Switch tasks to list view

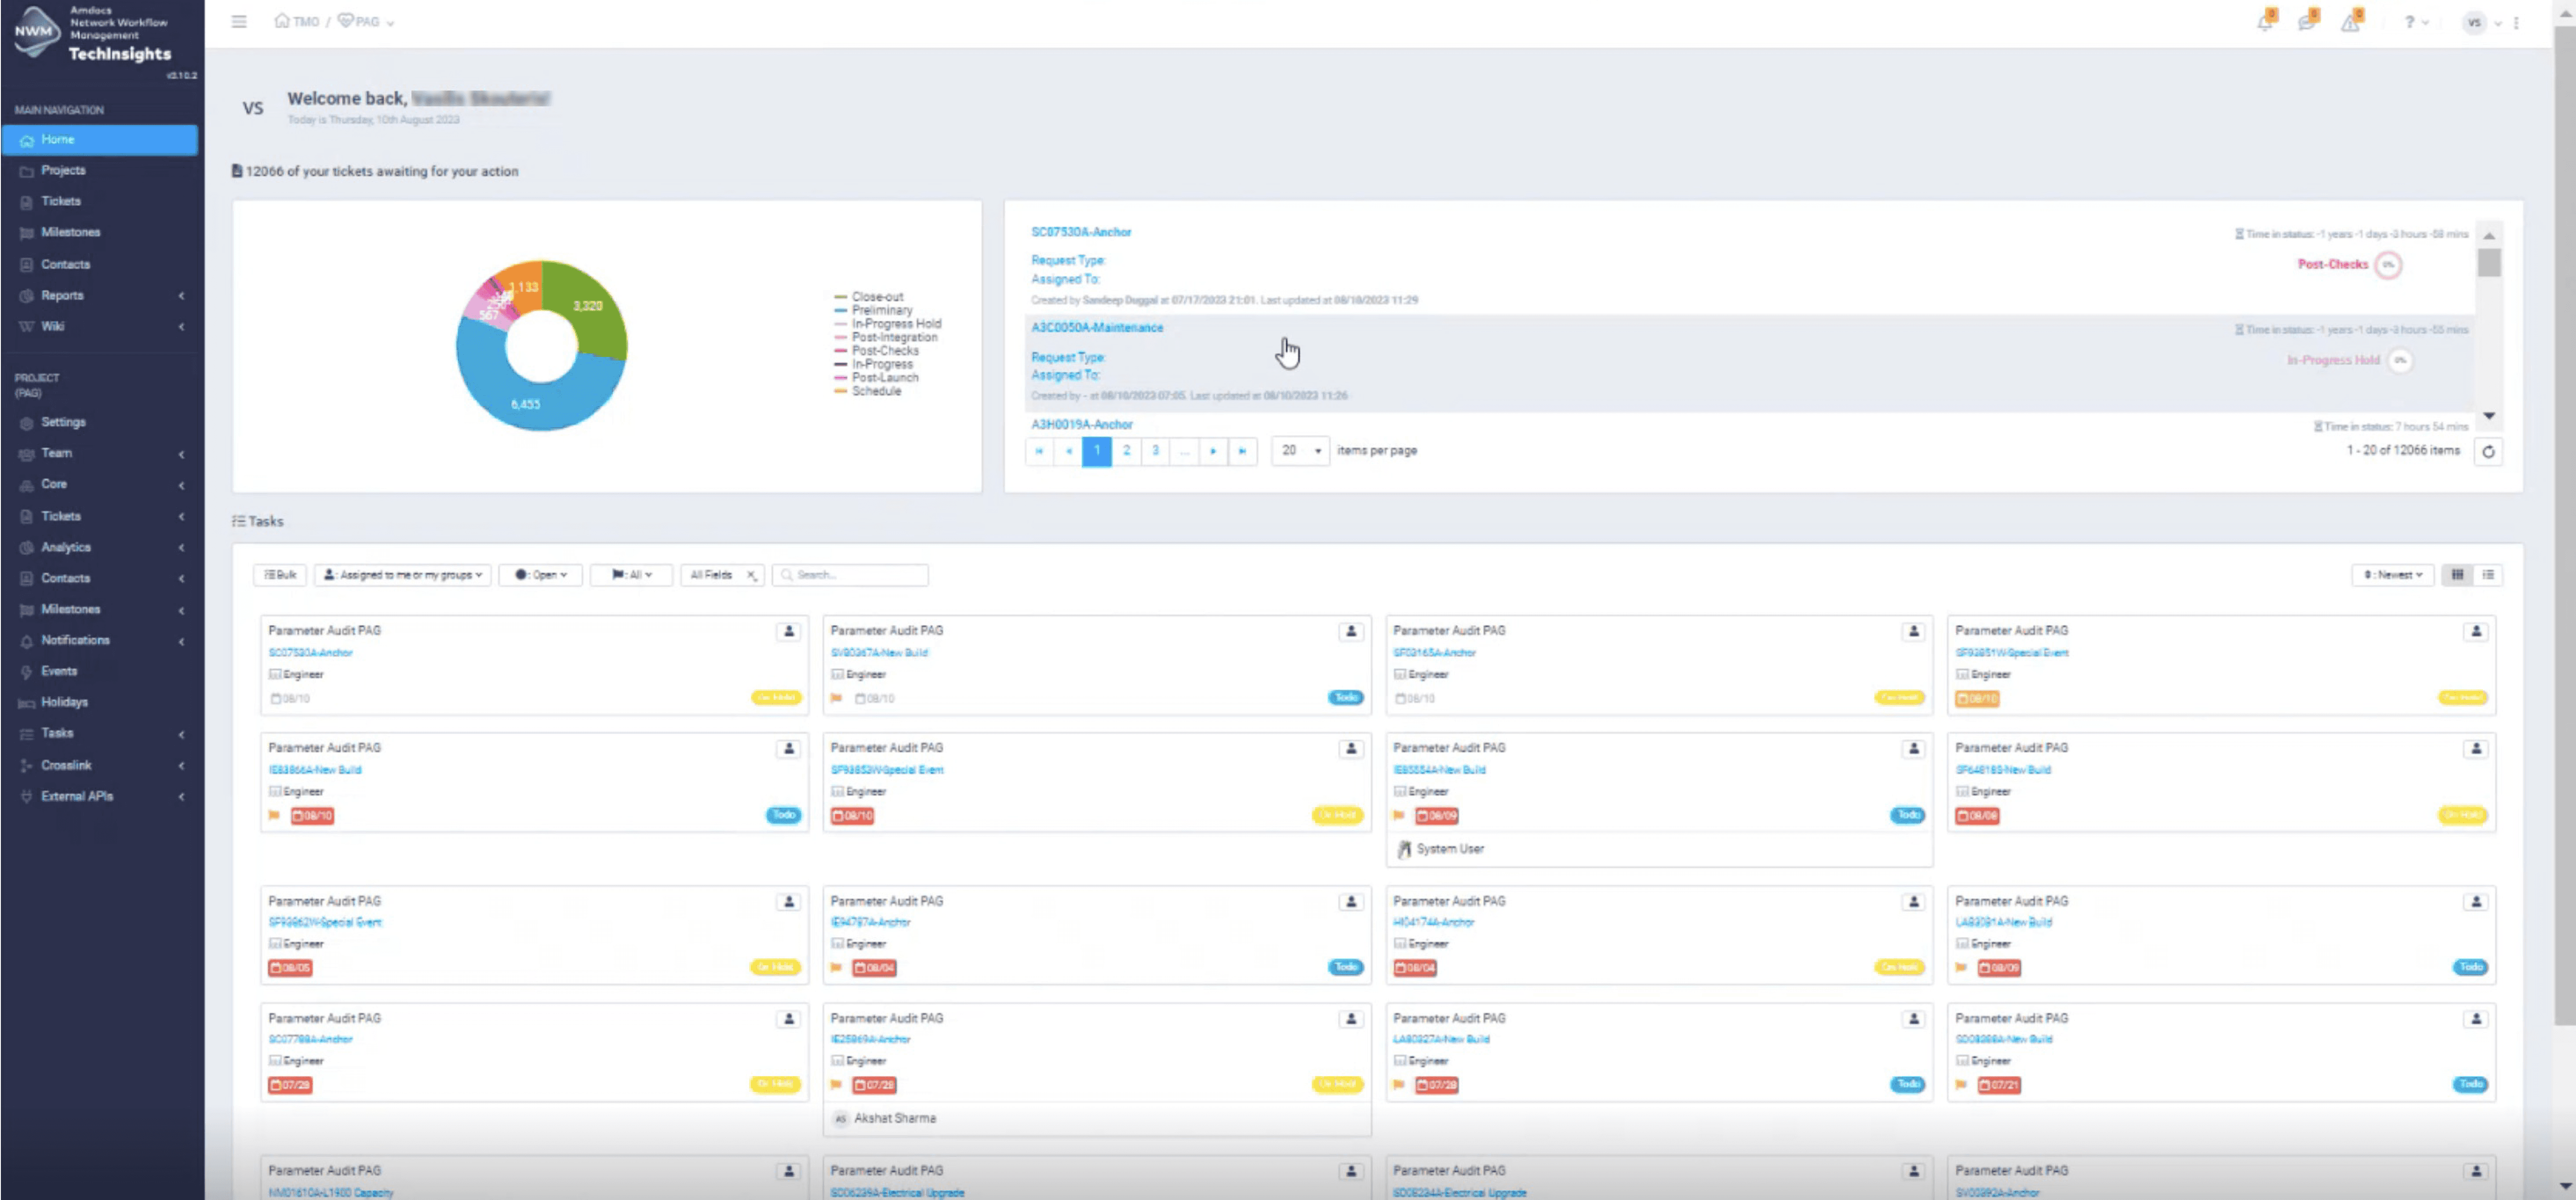click(x=2488, y=575)
